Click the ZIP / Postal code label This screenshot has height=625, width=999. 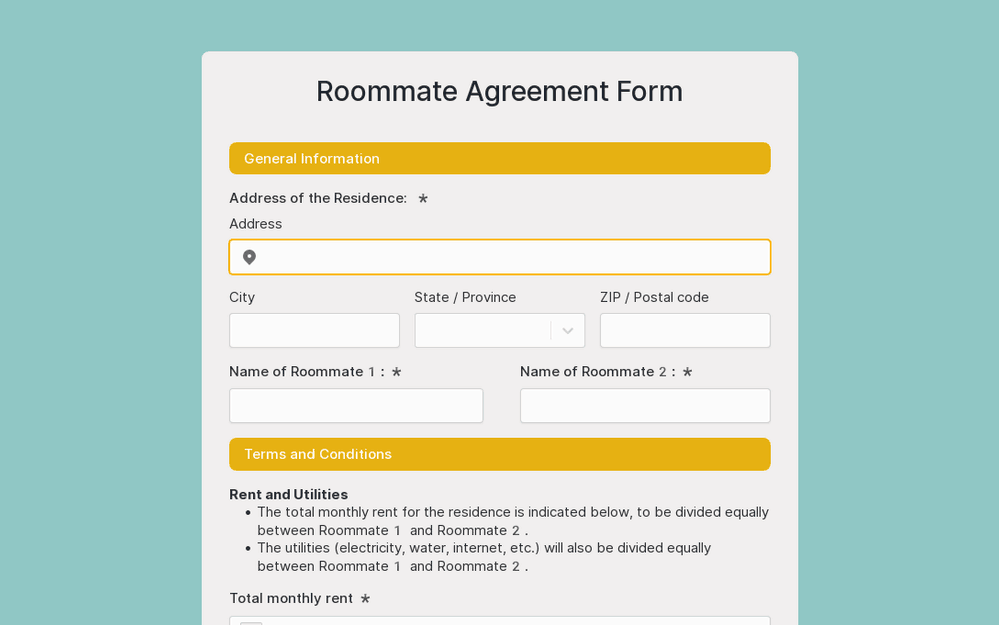point(654,297)
